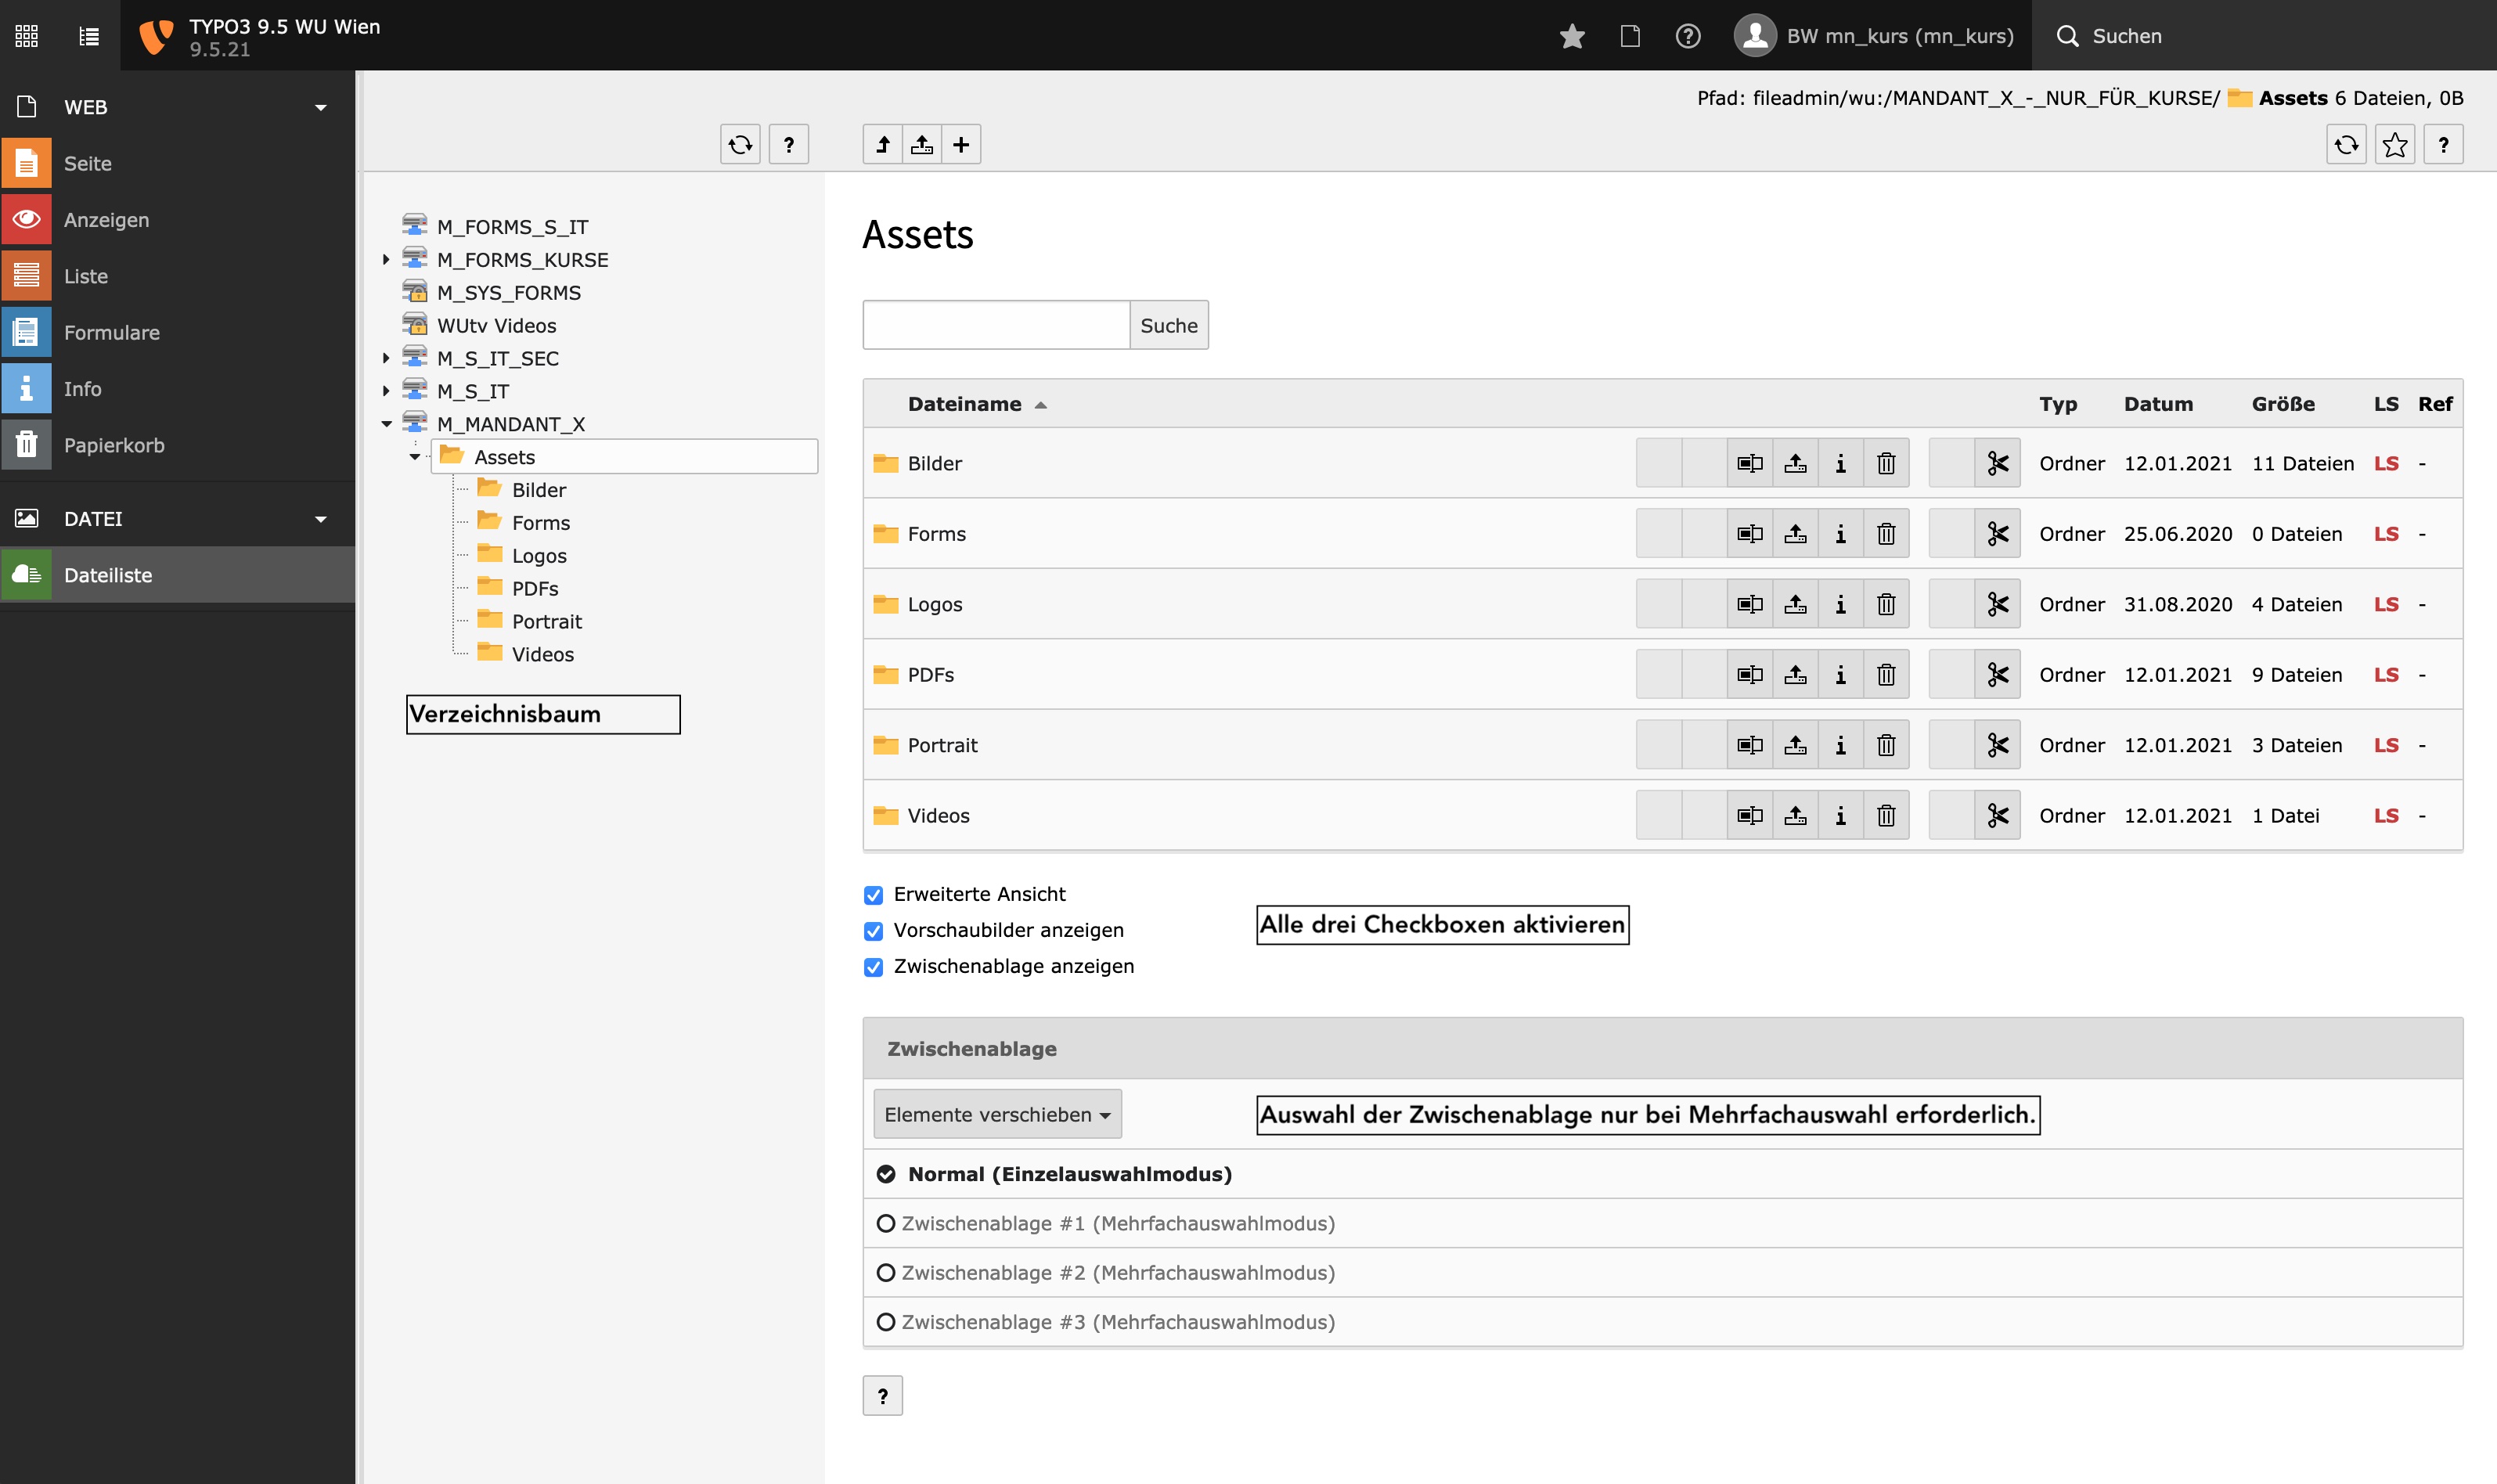This screenshot has height=1484, width=2497.
Task: Focus the global Suchen search field
Action: click(2264, 36)
